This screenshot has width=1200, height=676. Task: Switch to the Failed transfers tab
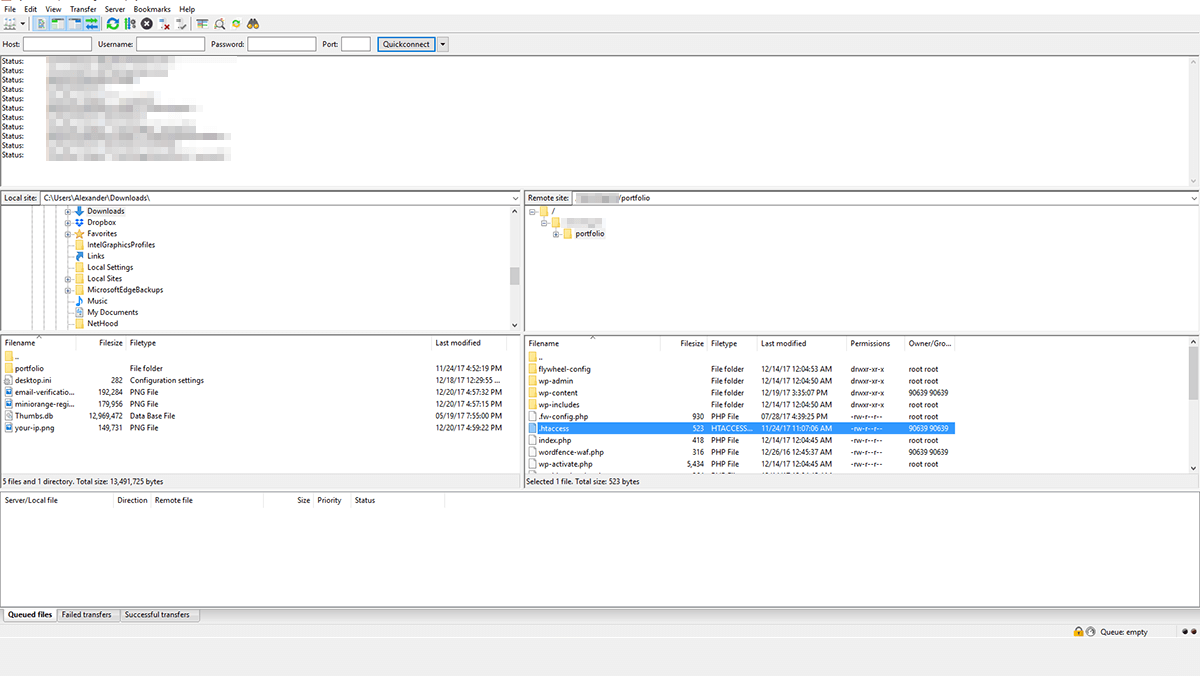[87, 615]
